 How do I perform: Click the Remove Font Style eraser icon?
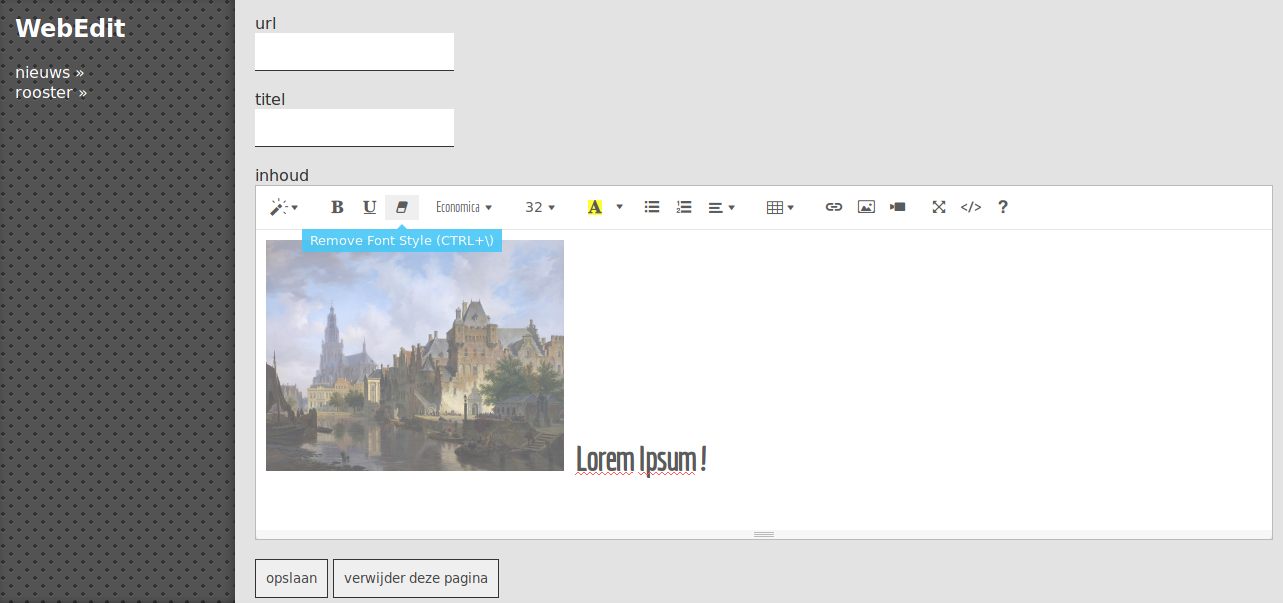pos(402,207)
